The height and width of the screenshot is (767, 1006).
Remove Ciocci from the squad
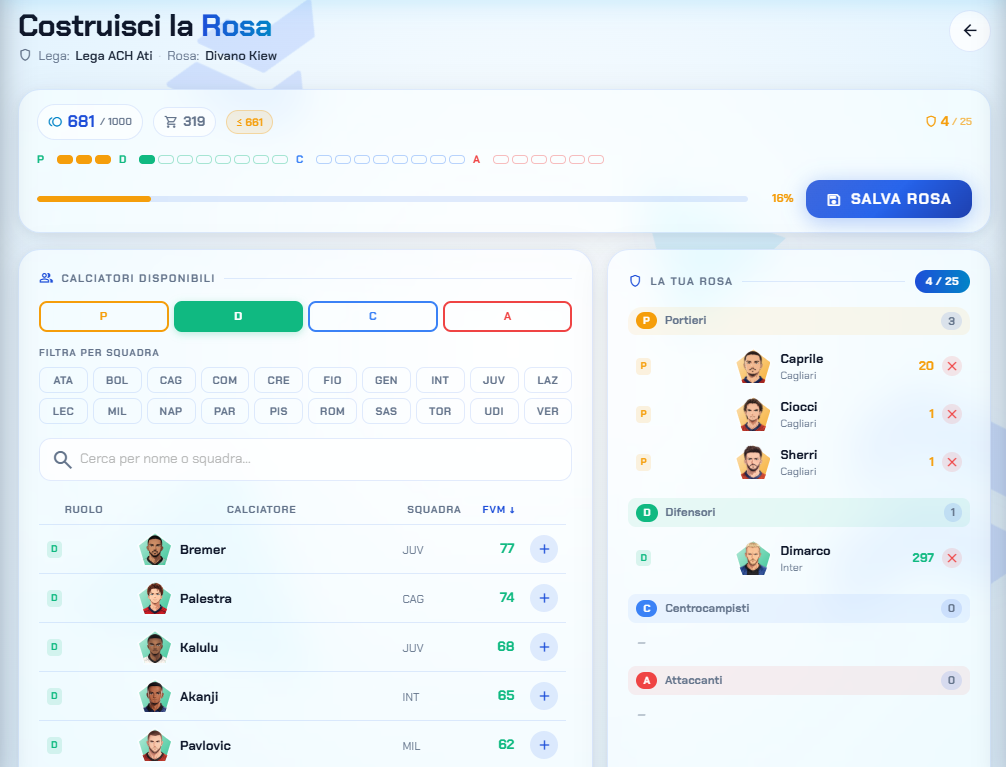click(x=951, y=414)
